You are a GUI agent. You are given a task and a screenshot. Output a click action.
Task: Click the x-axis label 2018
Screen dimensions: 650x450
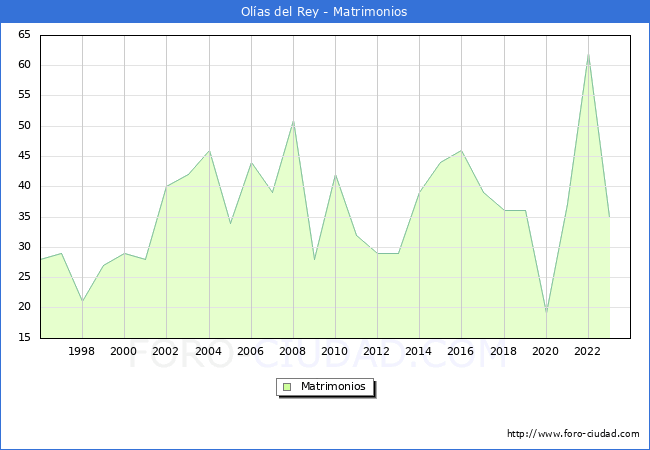[504, 351]
